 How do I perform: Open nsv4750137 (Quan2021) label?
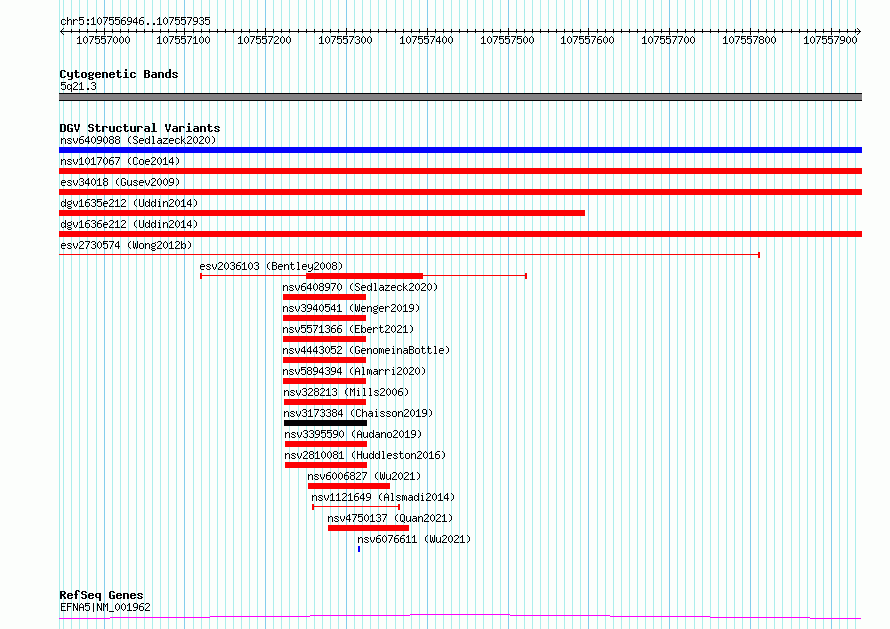(390, 518)
